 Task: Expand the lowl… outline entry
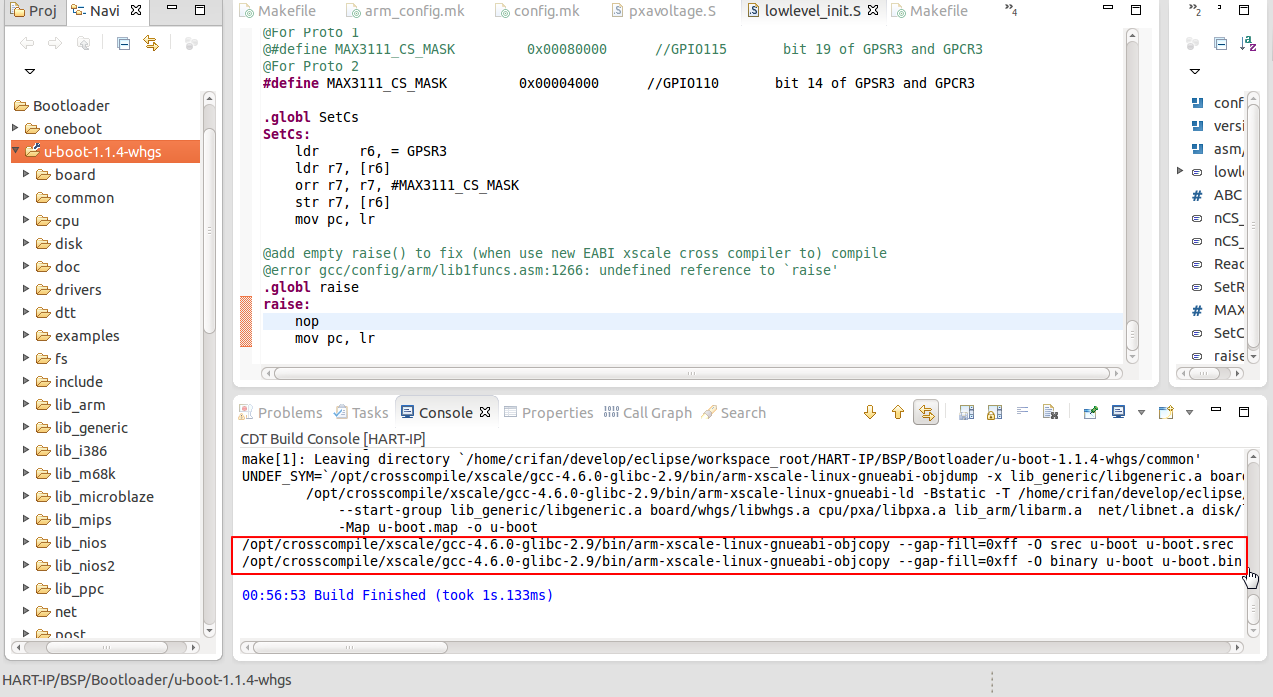(x=1181, y=172)
